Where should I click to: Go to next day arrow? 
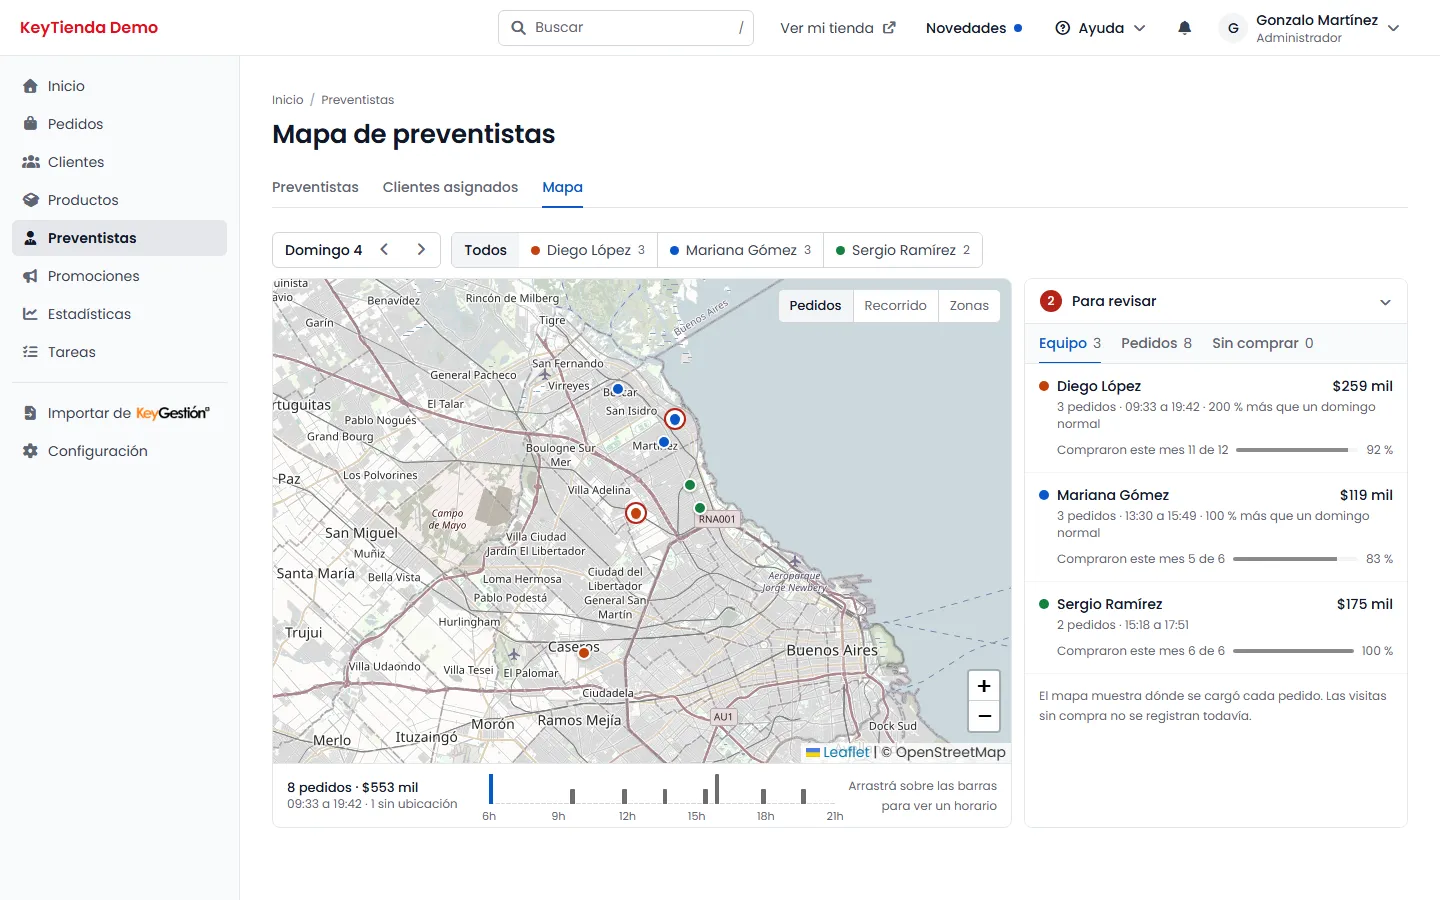pyautogui.click(x=421, y=250)
